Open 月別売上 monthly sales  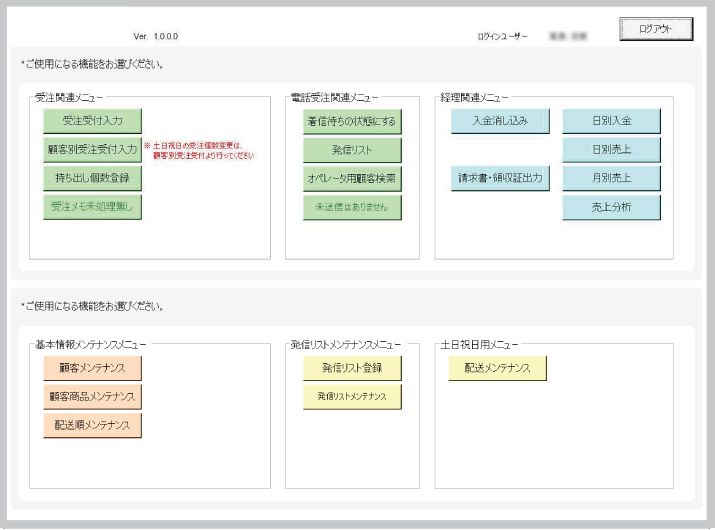[x=611, y=178]
